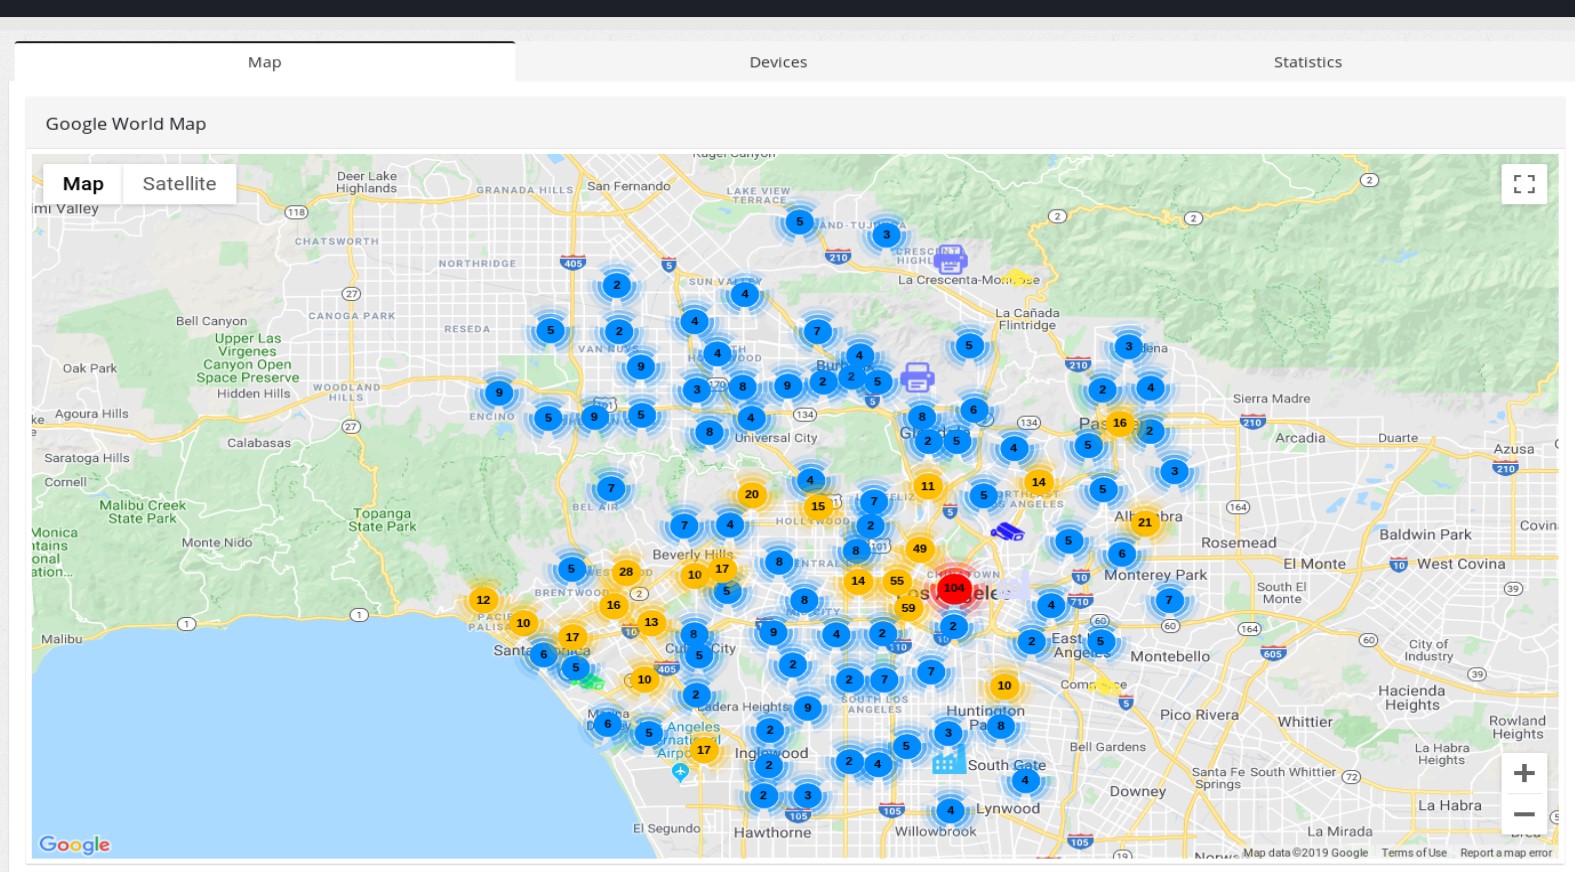Click the 6 cluster at Marina del Rey

(607, 724)
